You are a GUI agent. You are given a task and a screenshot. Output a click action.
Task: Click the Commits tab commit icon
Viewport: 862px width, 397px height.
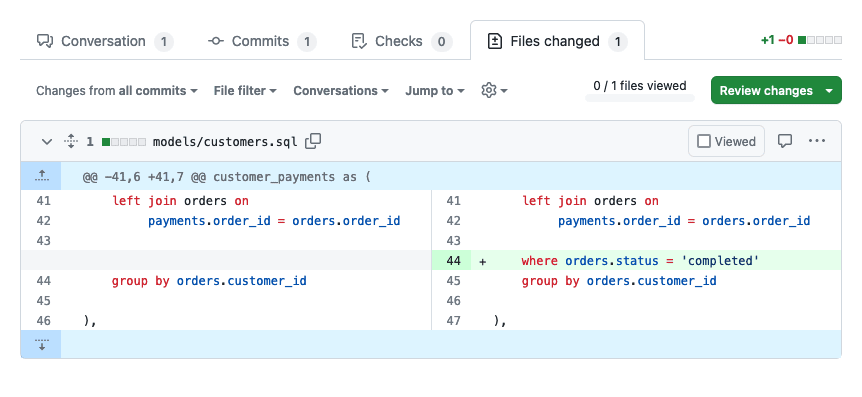pos(216,41)
